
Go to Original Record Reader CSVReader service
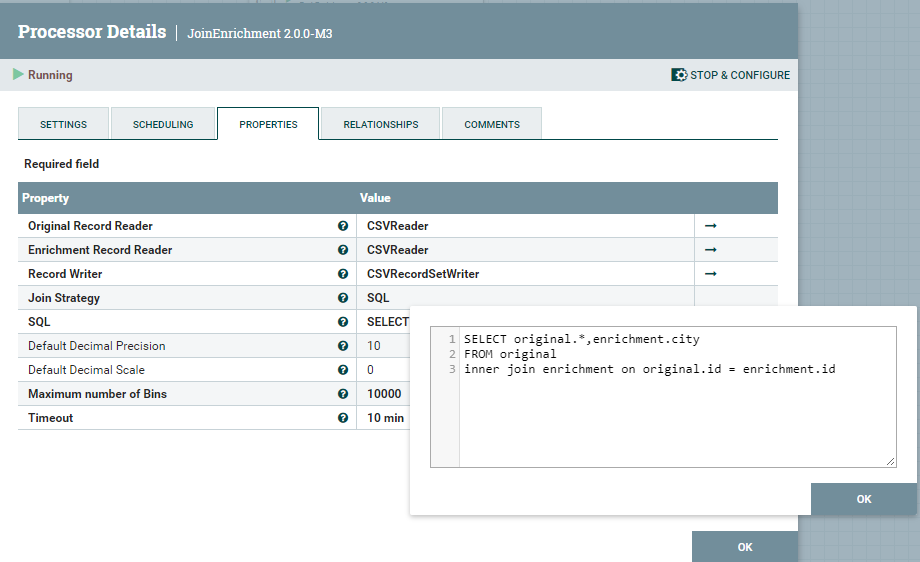711,226
